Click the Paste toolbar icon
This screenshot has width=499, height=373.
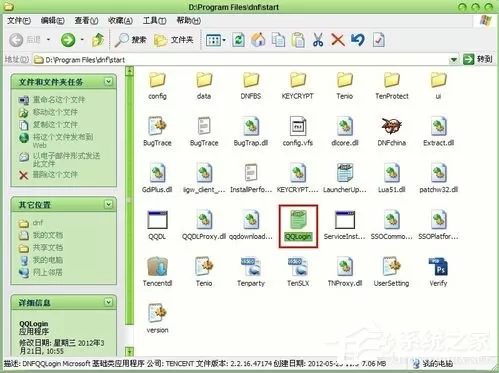(298, 40)
